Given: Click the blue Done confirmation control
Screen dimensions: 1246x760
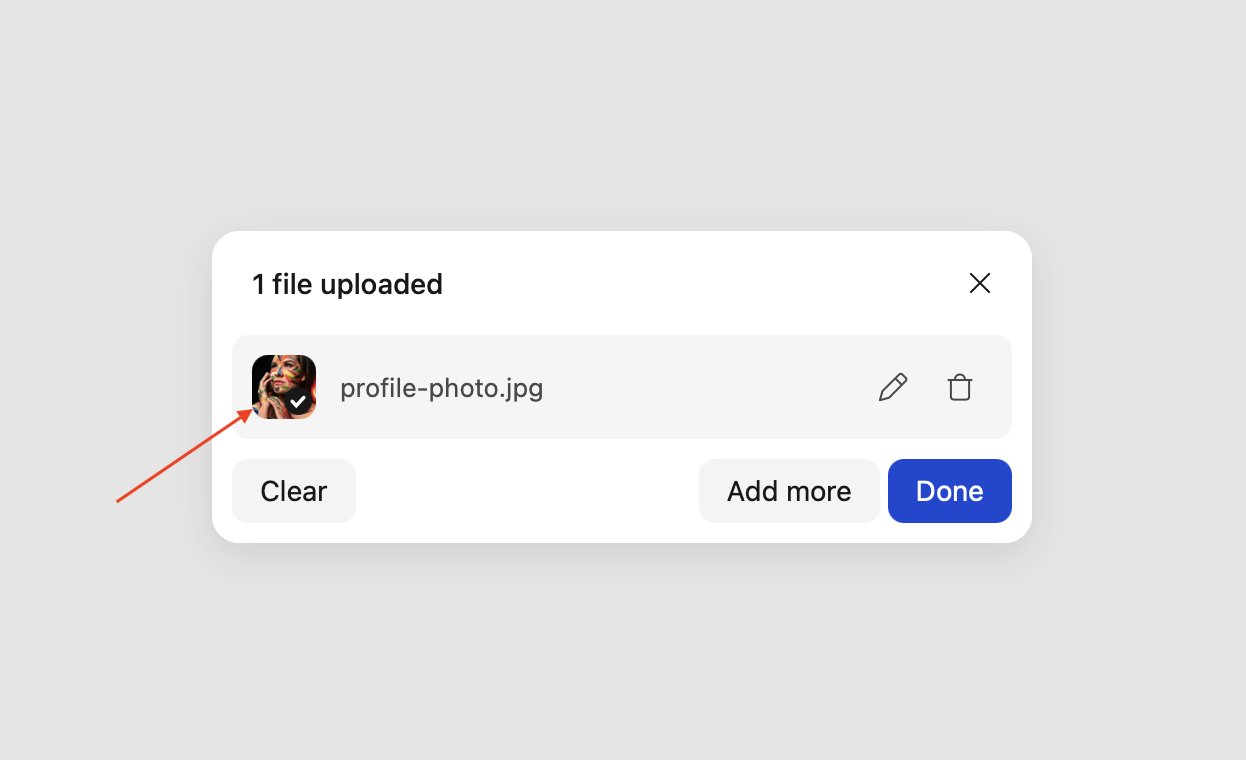Looking at the screenshot, I should (949, 491).
